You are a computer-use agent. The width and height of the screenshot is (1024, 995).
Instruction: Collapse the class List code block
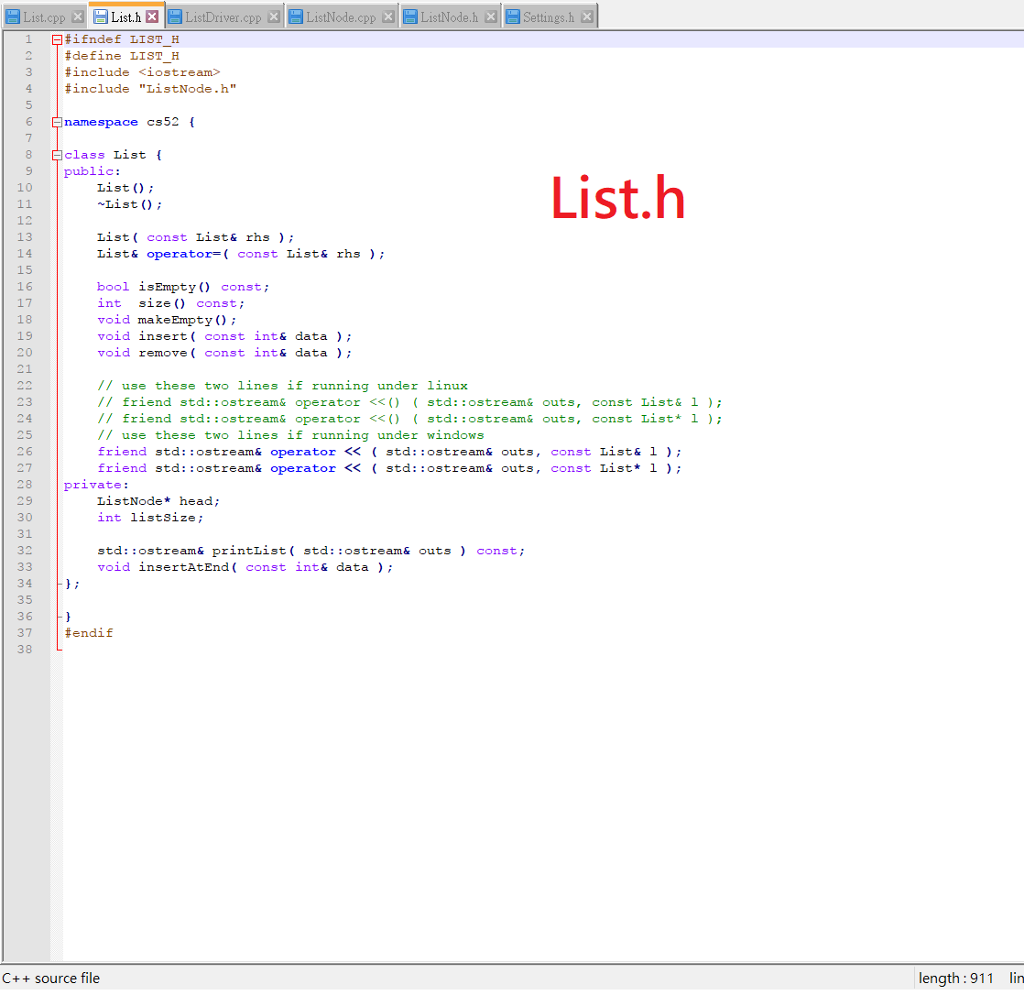click(x=55, y=154)
